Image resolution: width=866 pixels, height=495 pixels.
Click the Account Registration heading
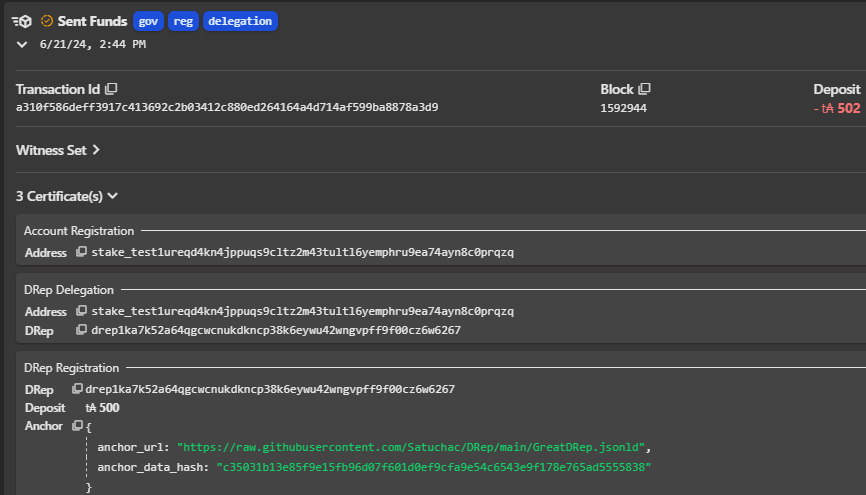[79, 231]
